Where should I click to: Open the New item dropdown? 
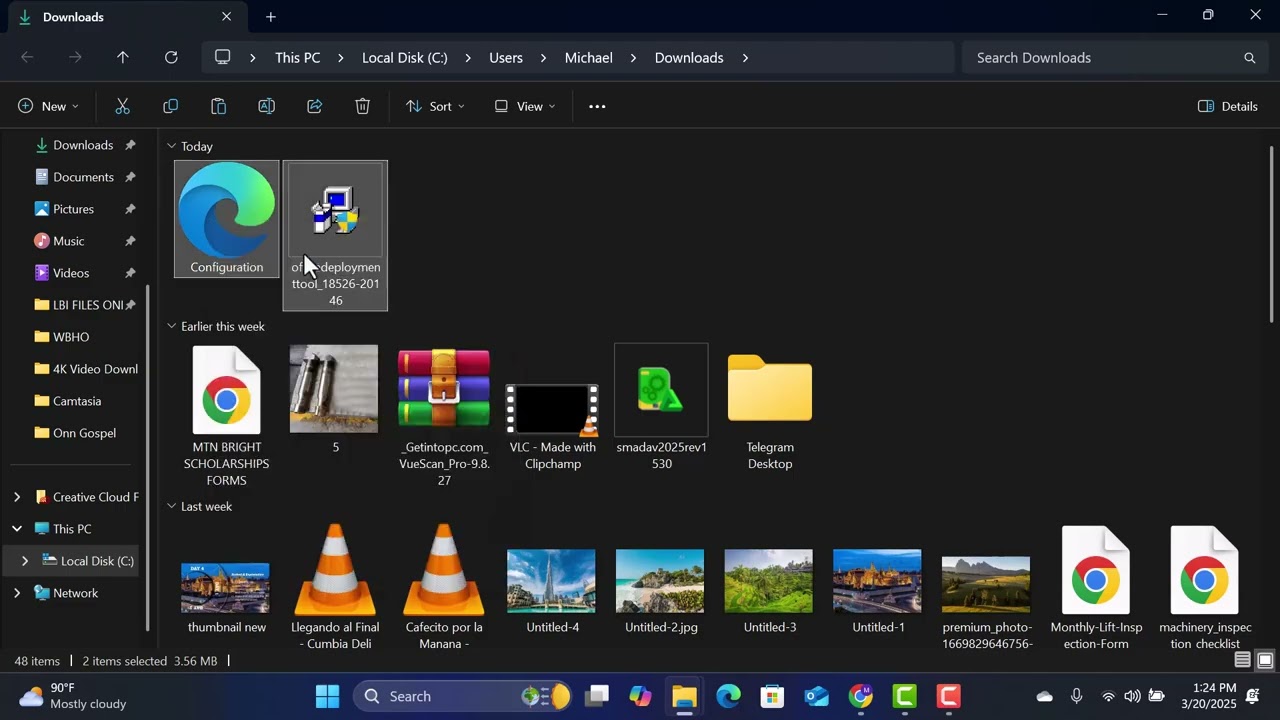pos(48,106)
